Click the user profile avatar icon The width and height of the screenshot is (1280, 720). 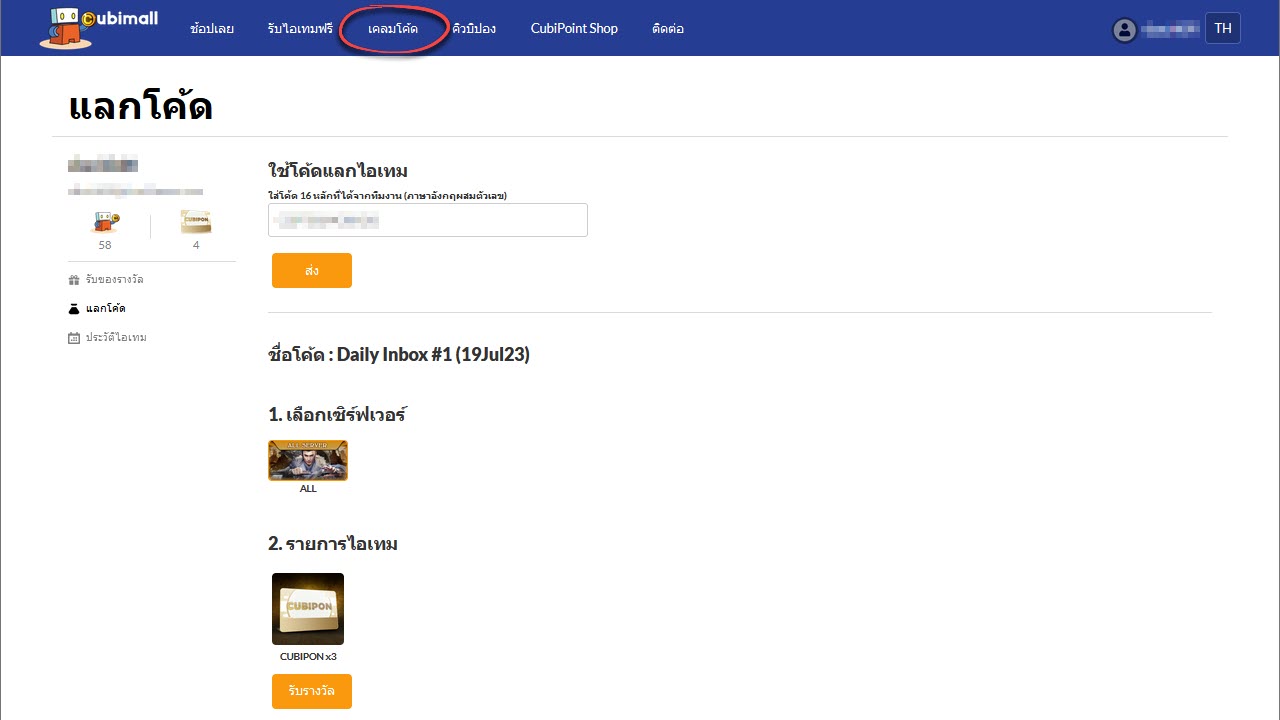1125,29
